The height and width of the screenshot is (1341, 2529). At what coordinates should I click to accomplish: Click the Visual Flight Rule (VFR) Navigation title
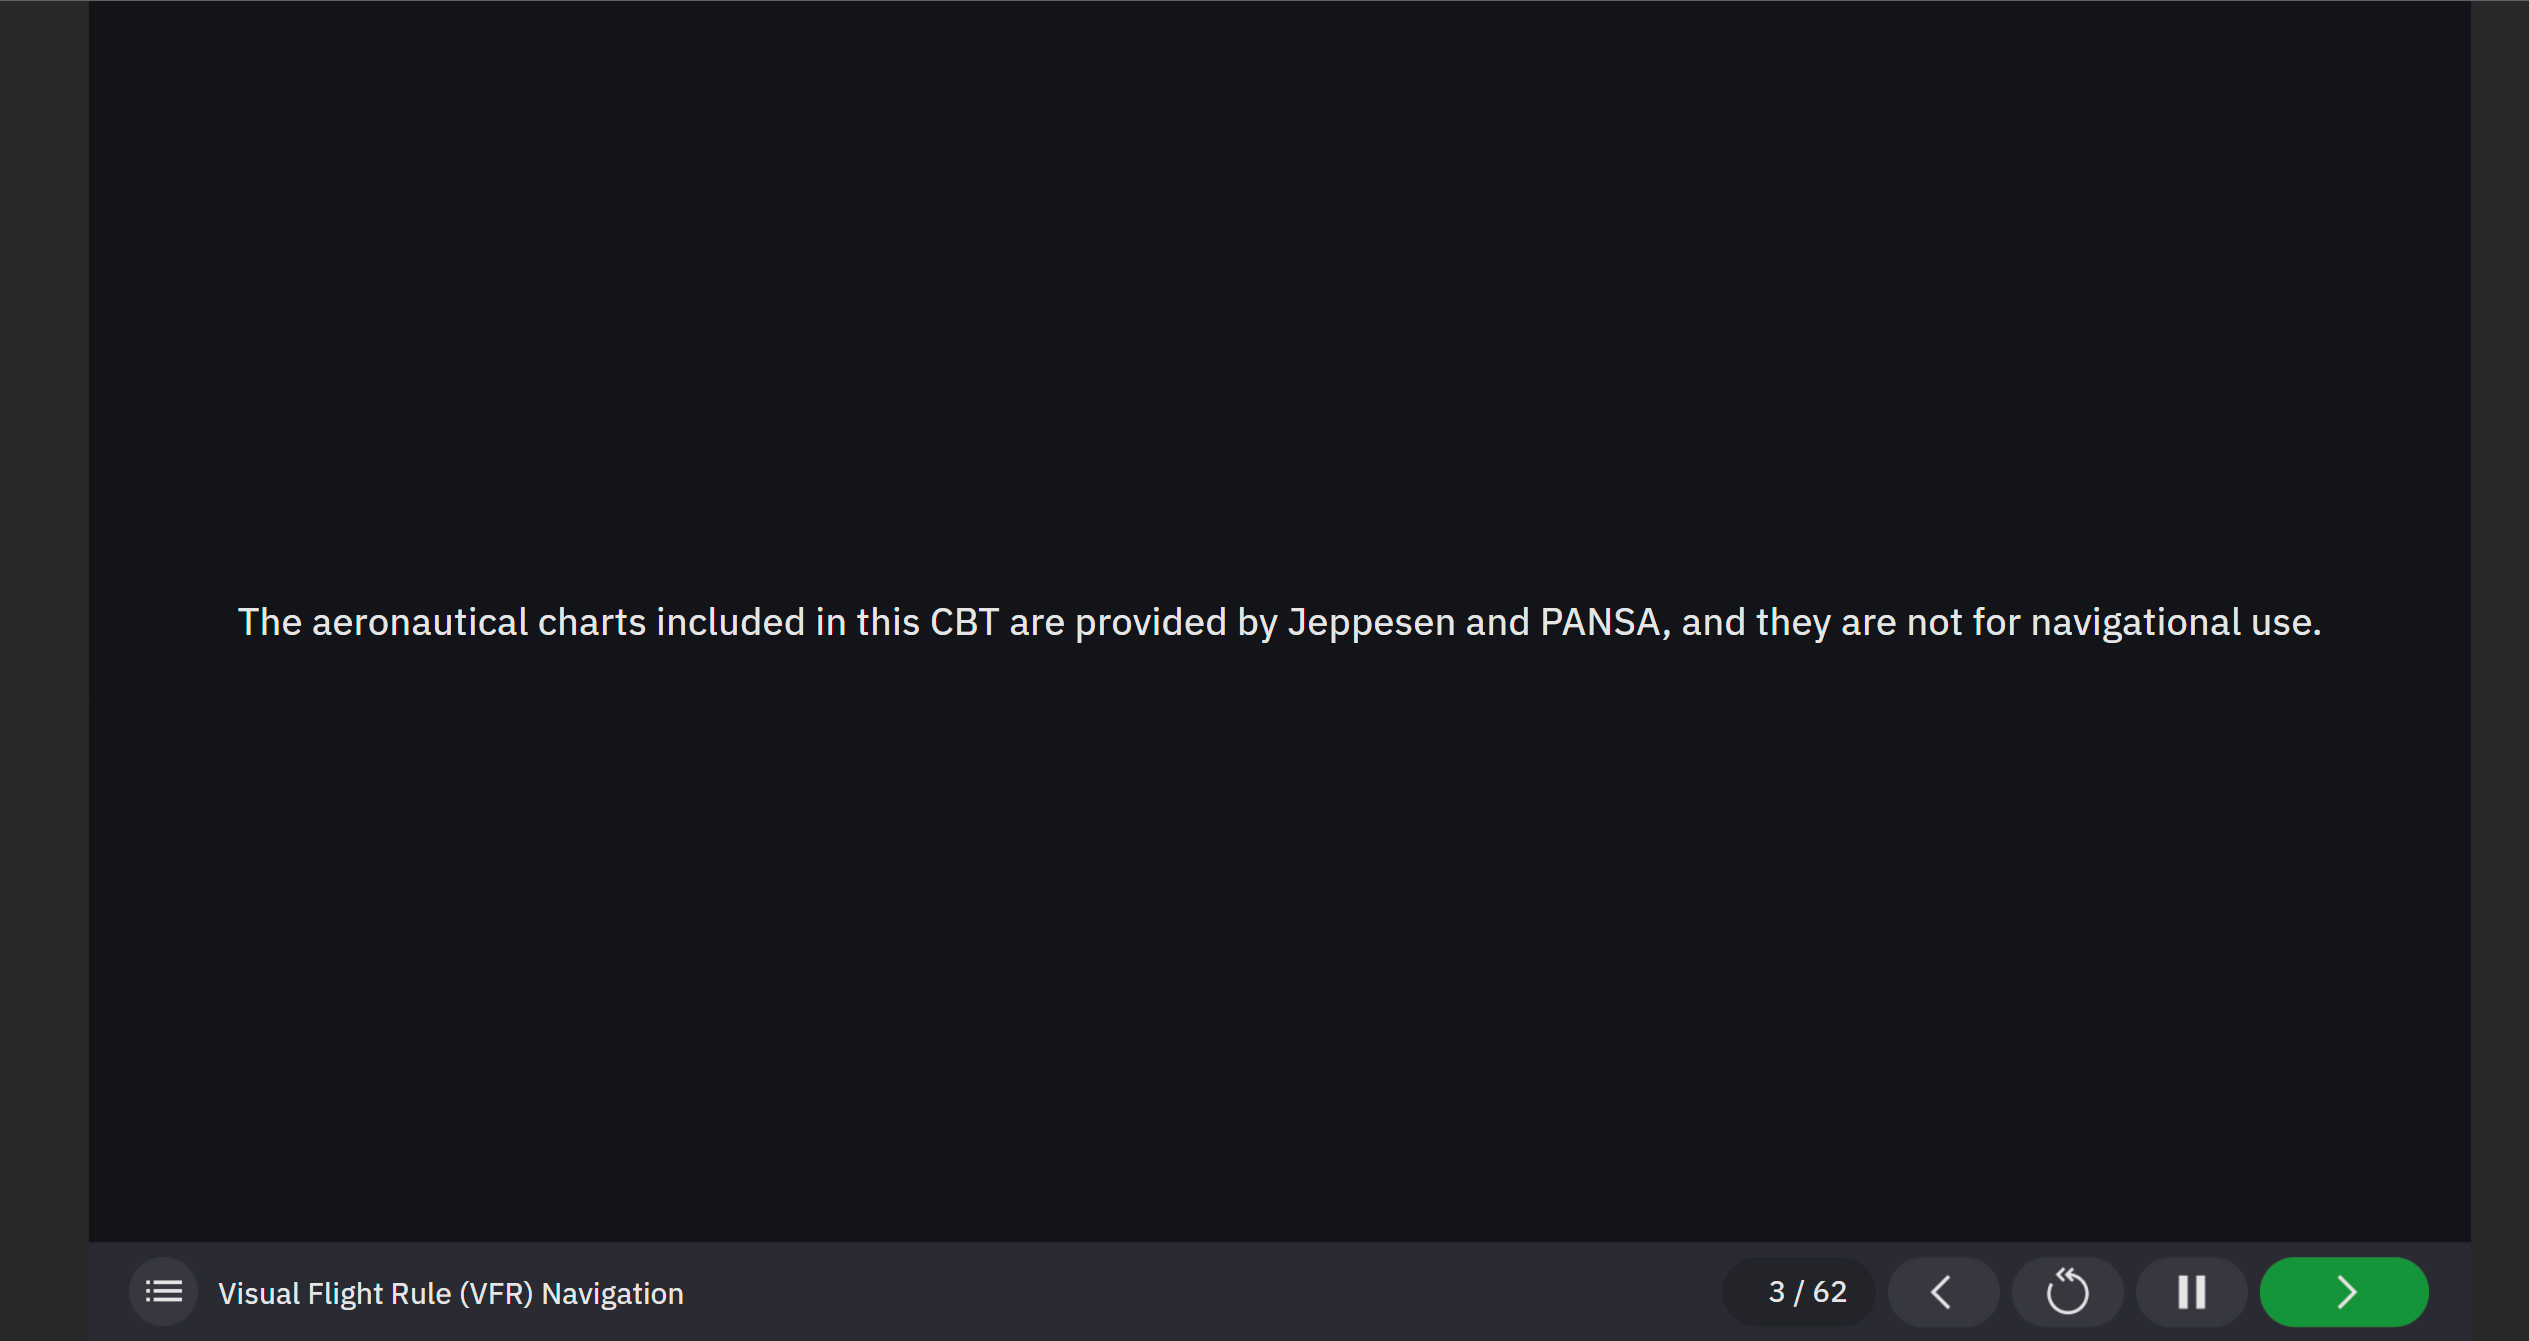451,1294
